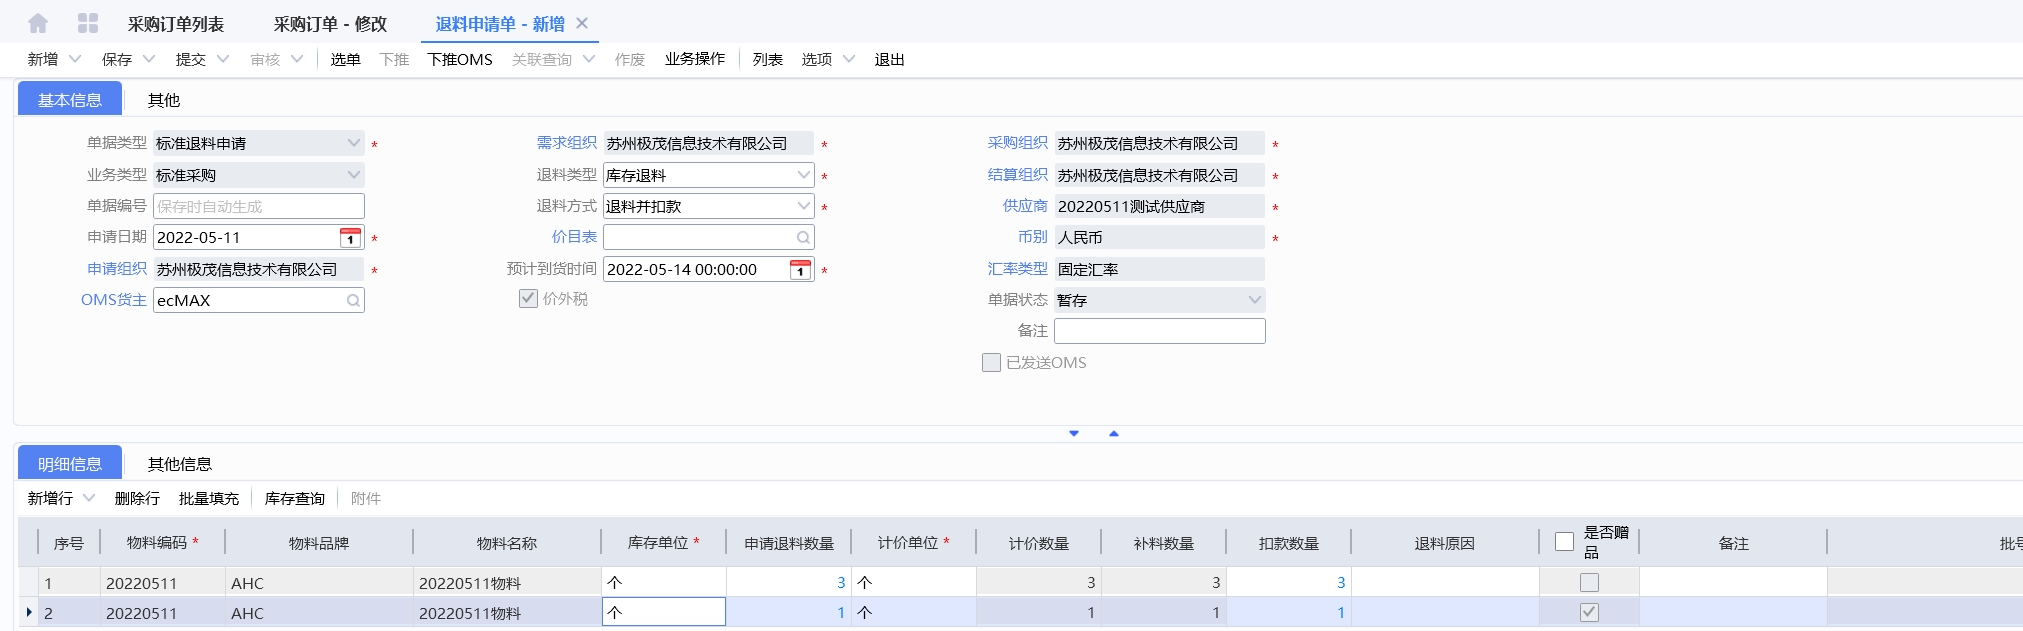Select row 1 扣款数量 cell
The width and height of the screenshot is (2023, 631).
tap(1289, 582)
